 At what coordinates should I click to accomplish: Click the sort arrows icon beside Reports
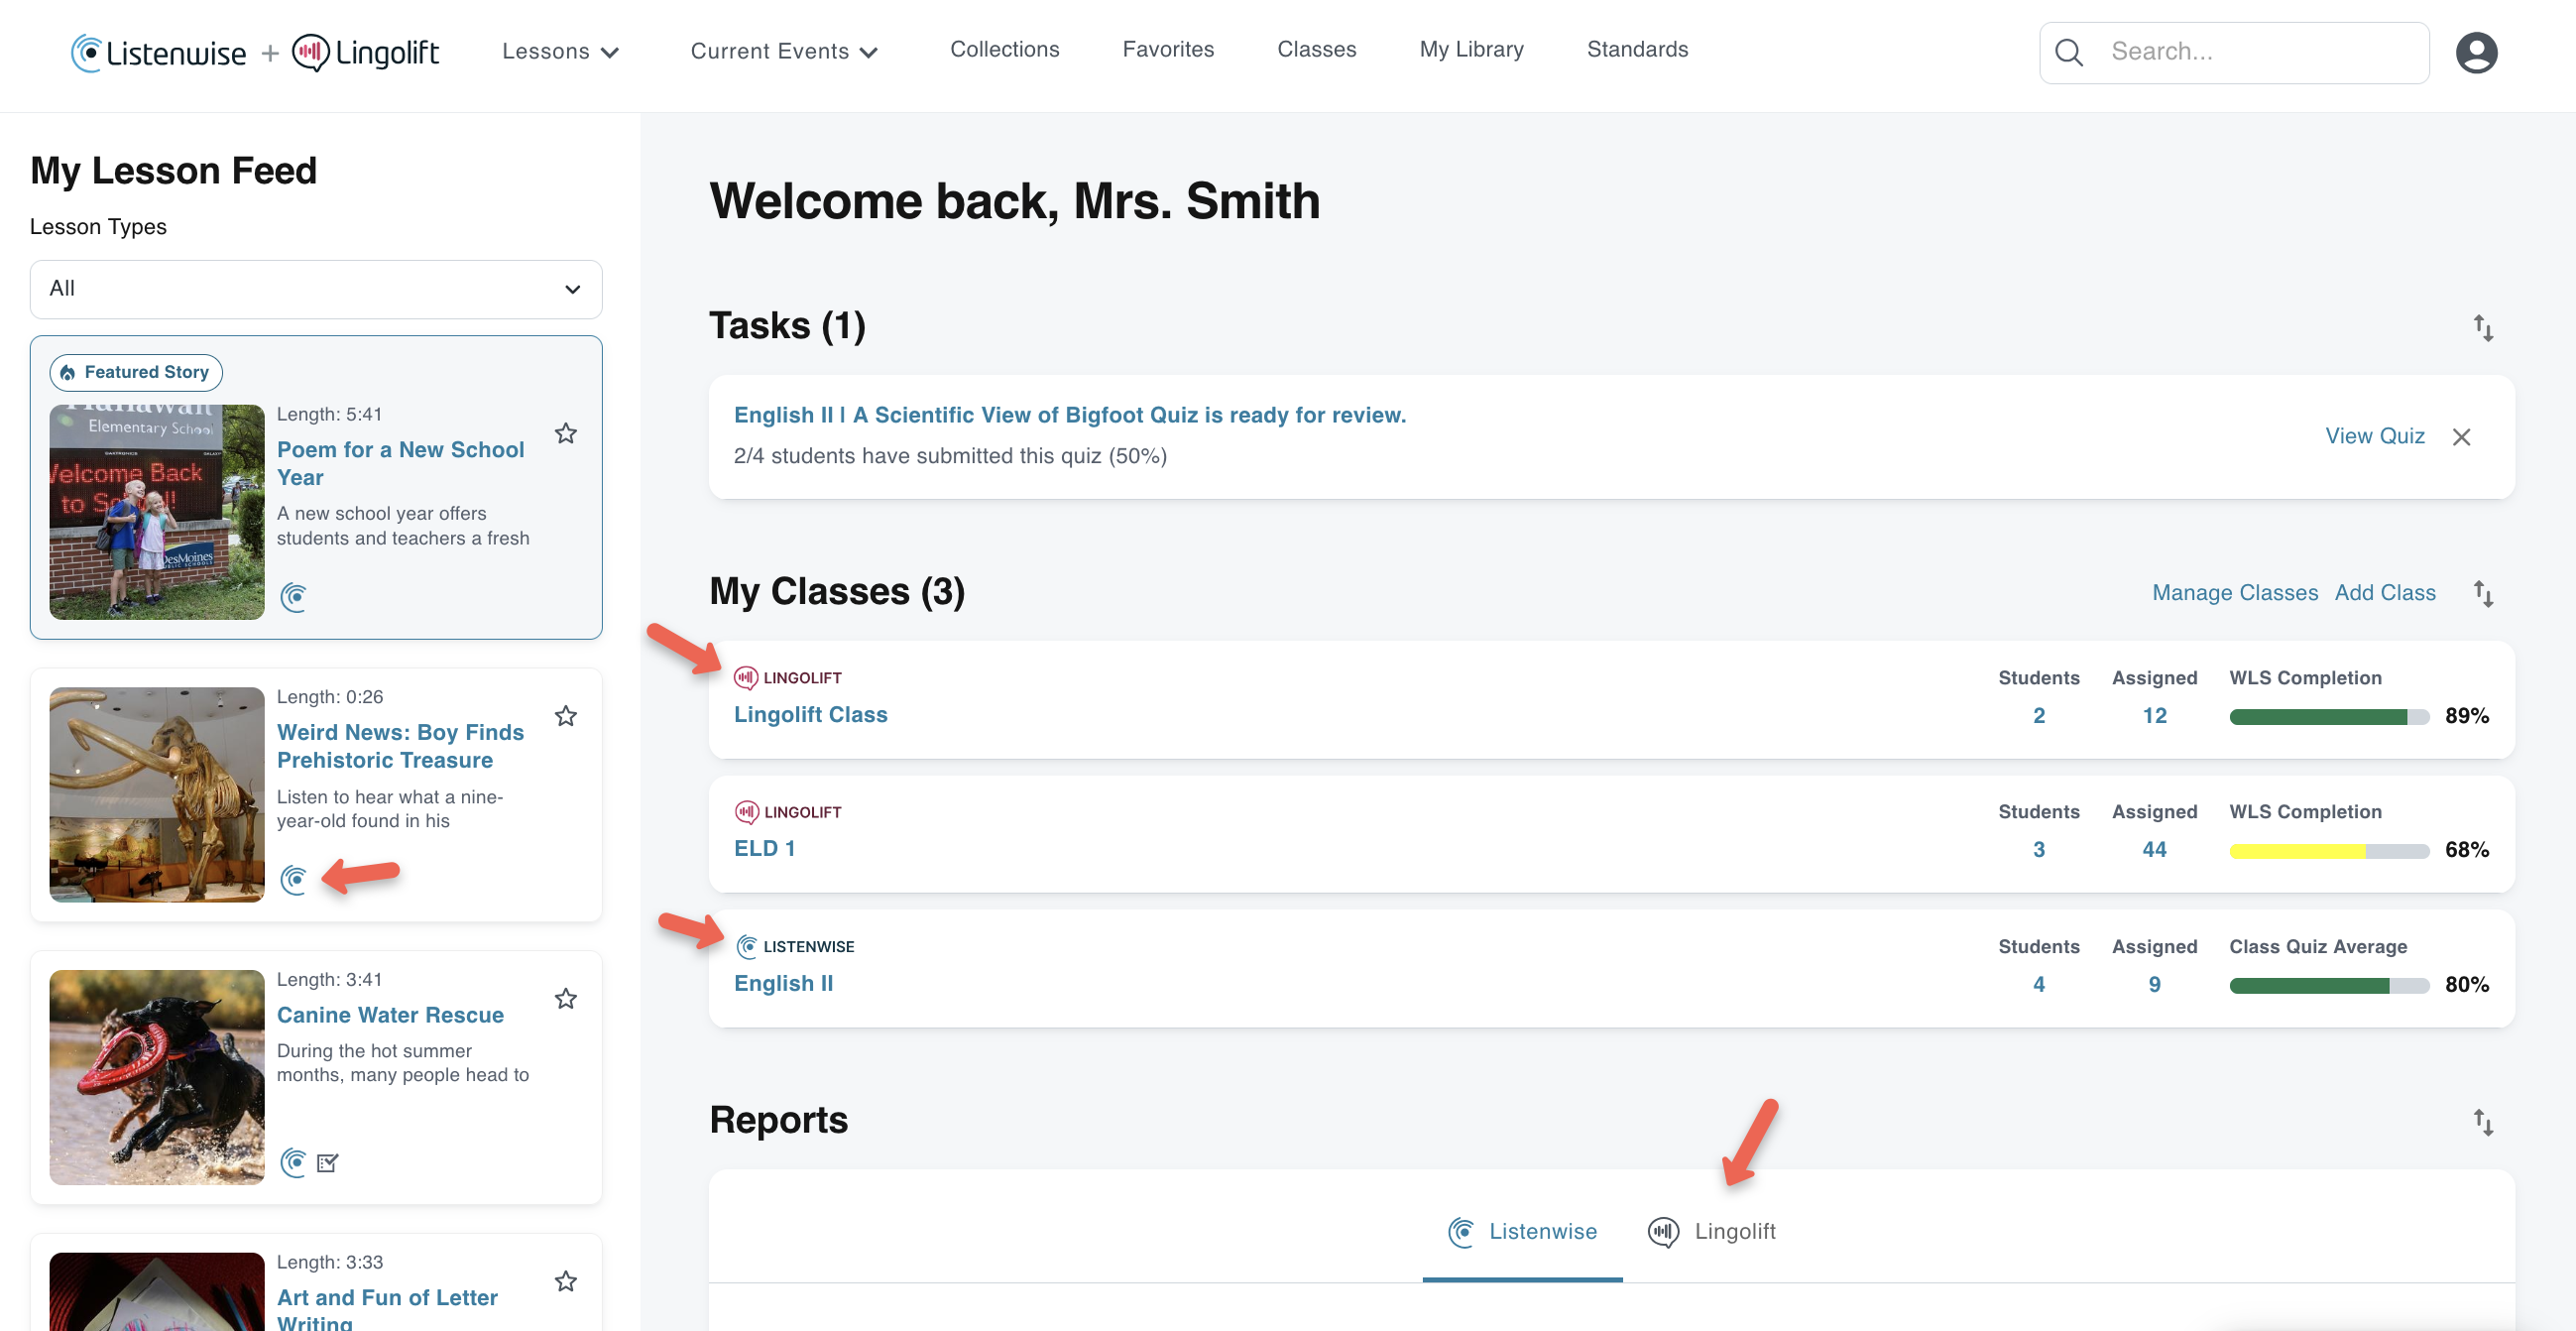(2482, 1122)
